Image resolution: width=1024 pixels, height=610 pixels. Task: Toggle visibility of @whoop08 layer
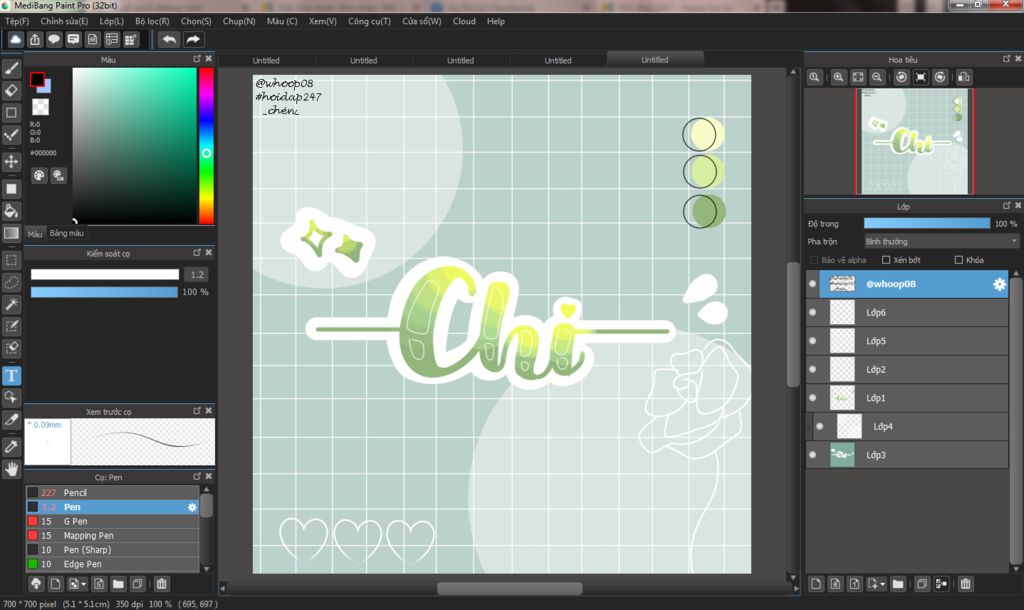click(812, 284)
